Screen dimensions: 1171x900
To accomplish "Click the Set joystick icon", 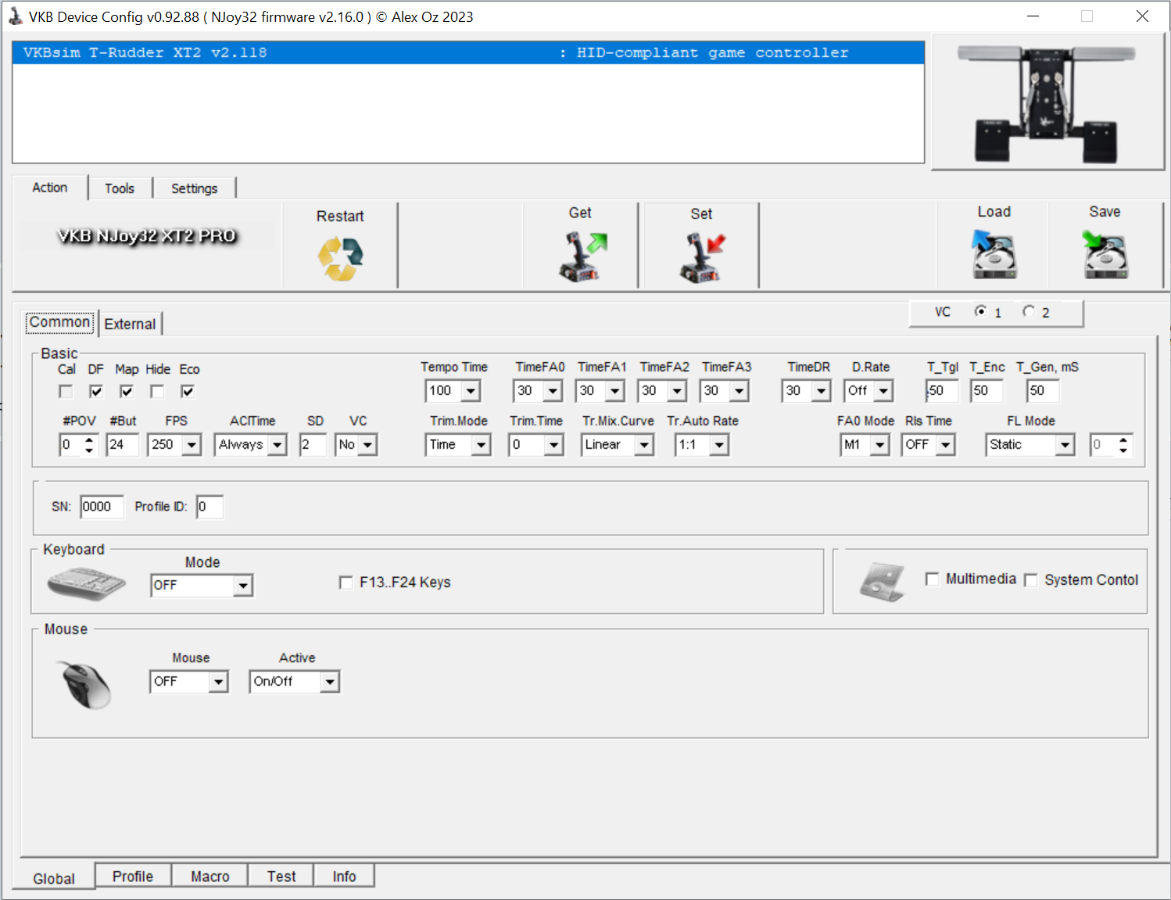I will [702, 257].
